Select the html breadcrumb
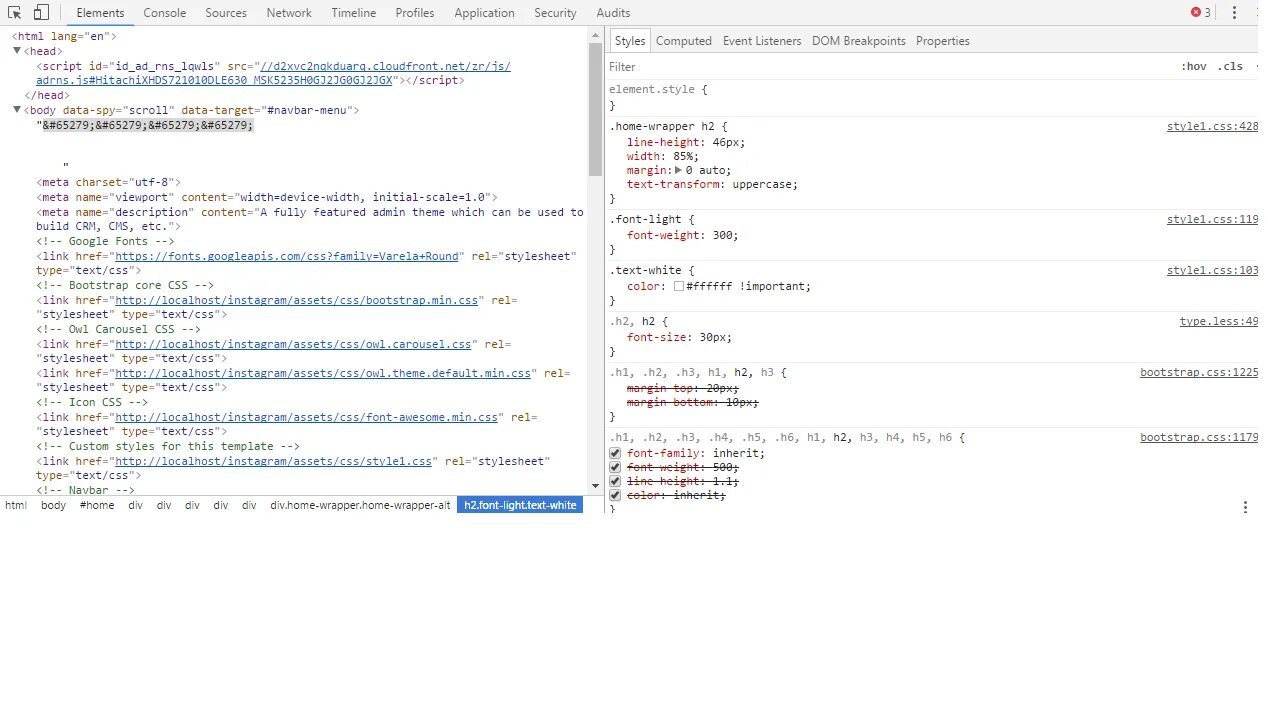 [16, 505]
